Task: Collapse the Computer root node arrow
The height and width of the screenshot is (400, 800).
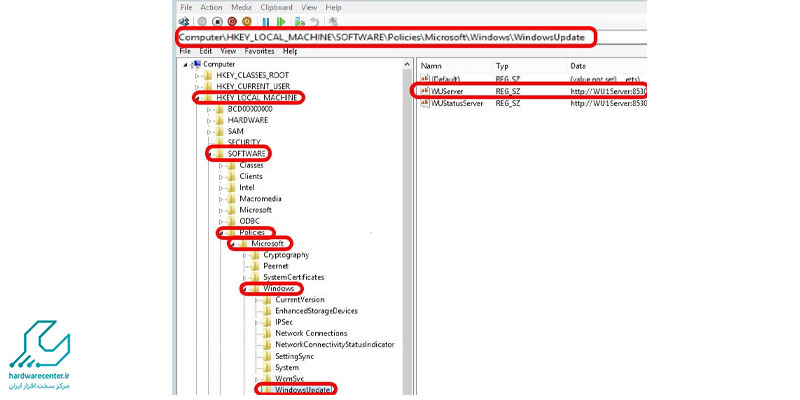Action: tap(186, 65)
